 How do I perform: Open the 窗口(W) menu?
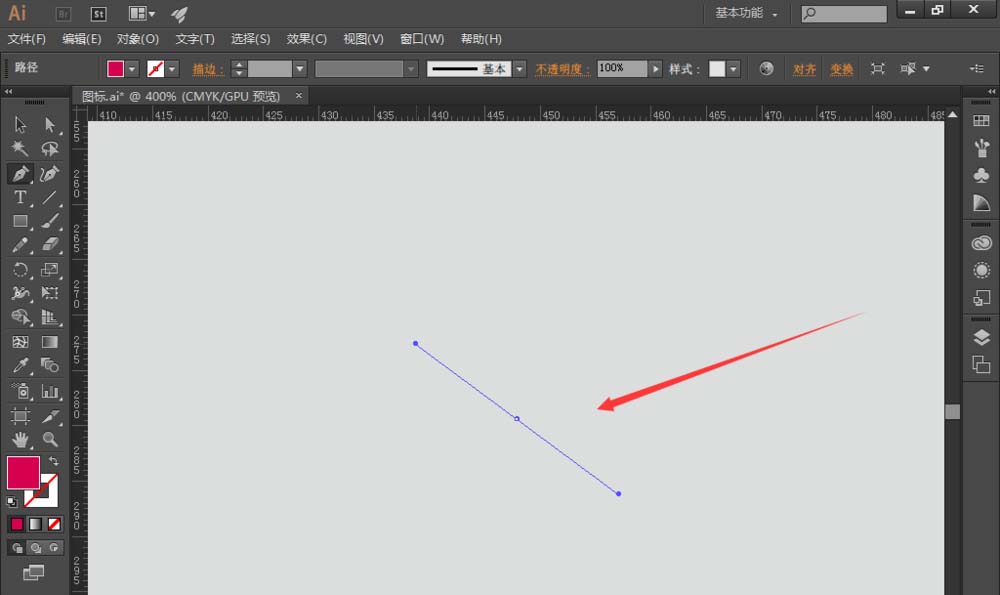422,39
